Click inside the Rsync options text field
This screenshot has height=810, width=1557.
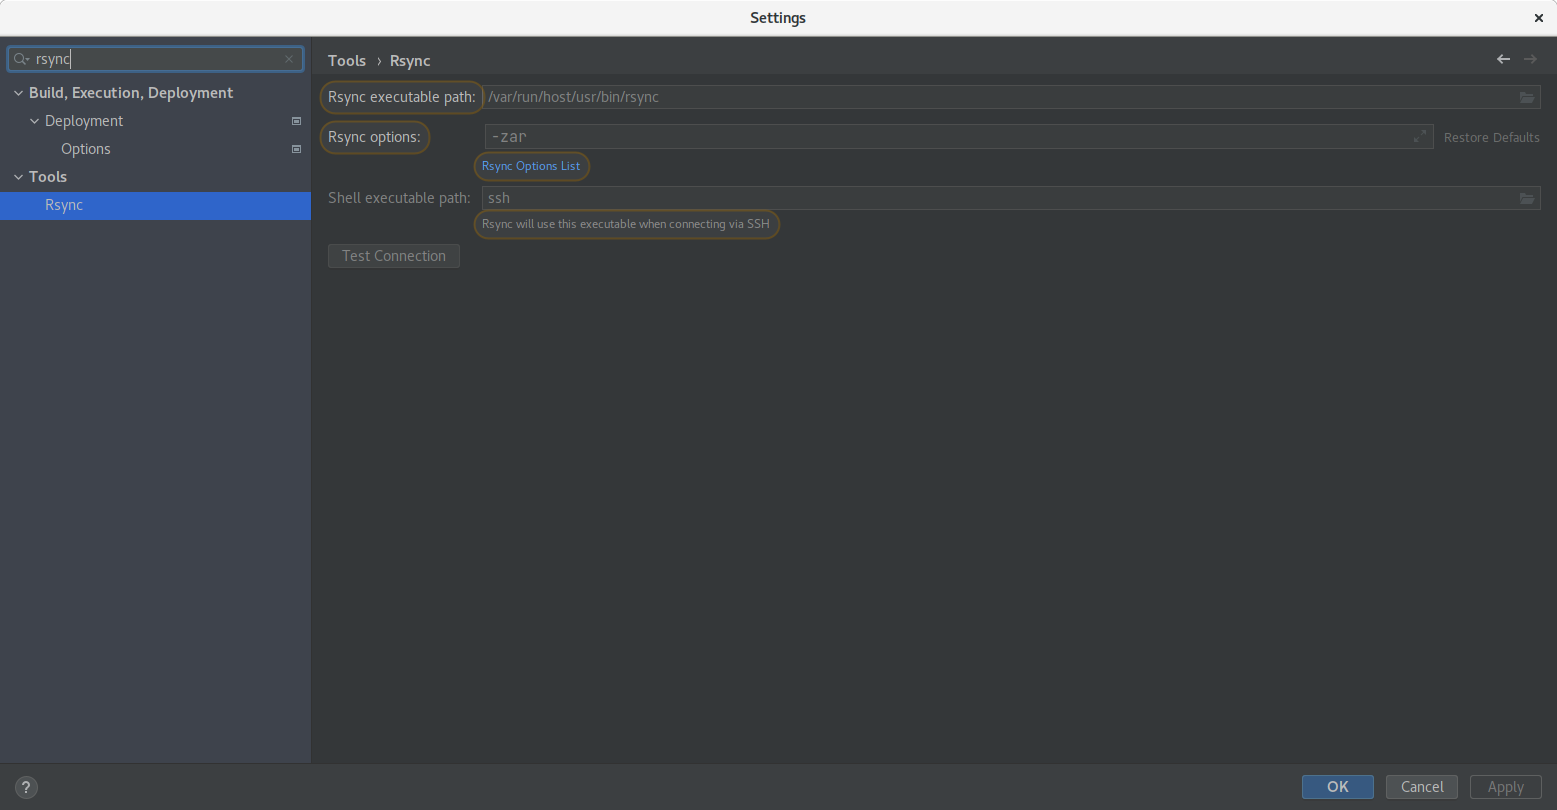point(900,136)
